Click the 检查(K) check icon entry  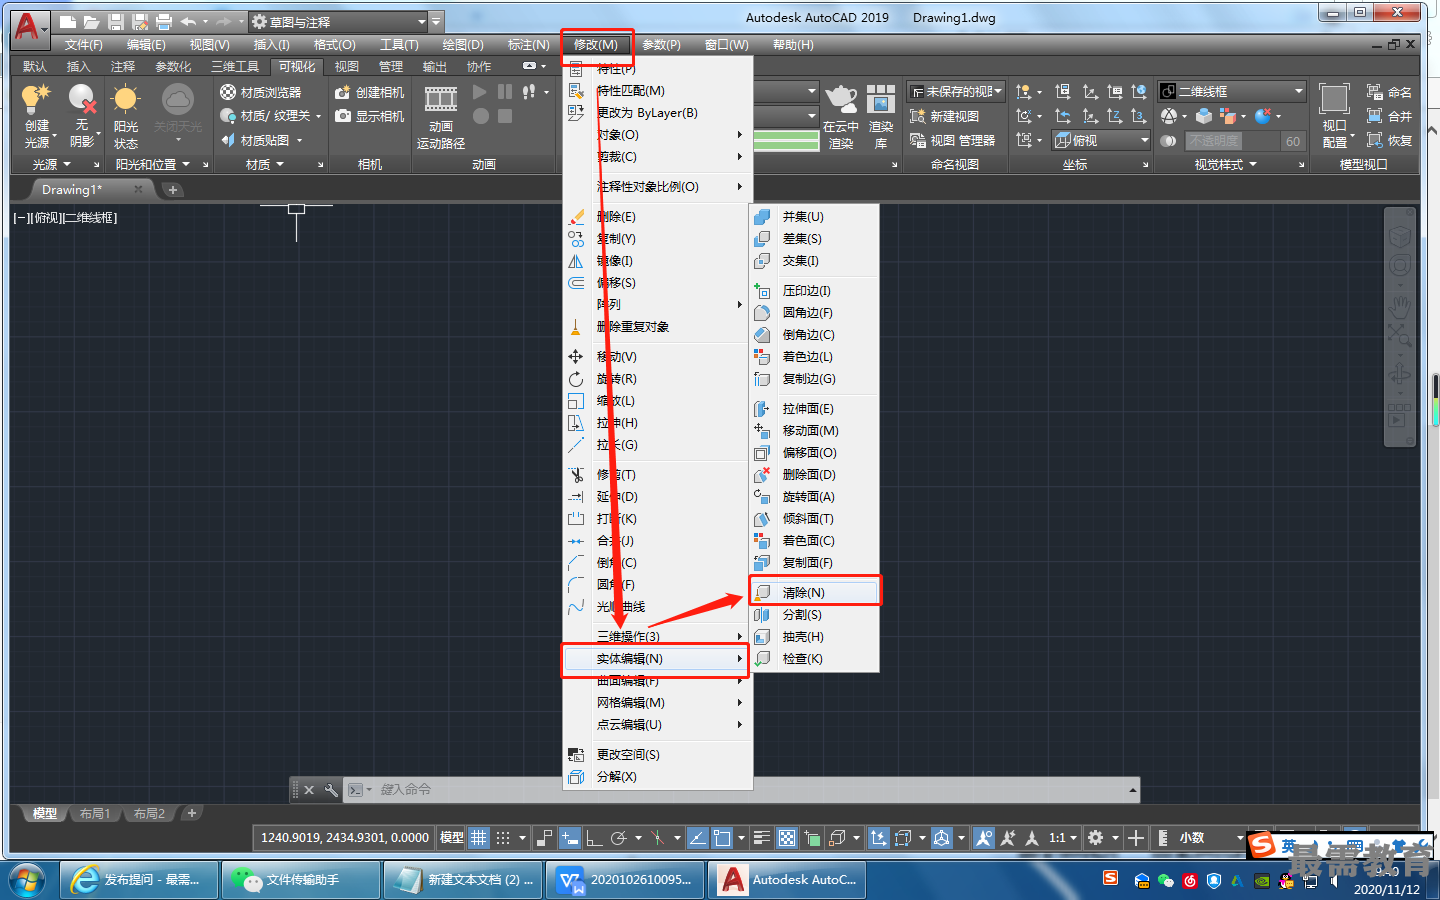(762, 658)
